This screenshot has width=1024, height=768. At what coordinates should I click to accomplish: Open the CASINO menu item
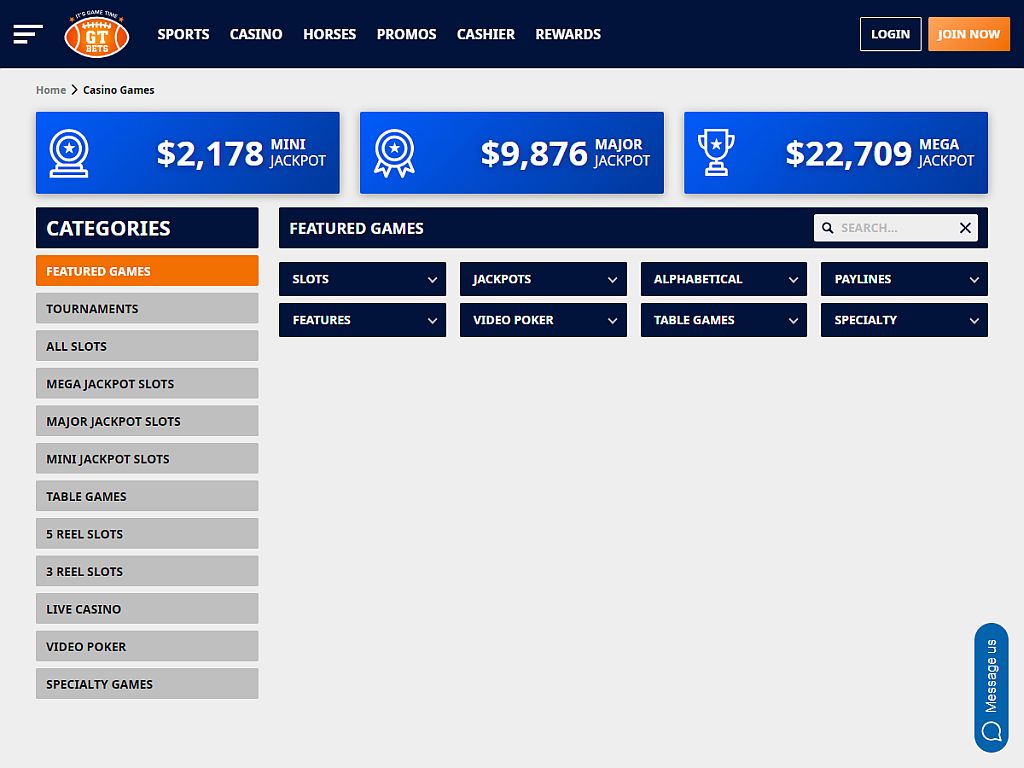[256, 34]
